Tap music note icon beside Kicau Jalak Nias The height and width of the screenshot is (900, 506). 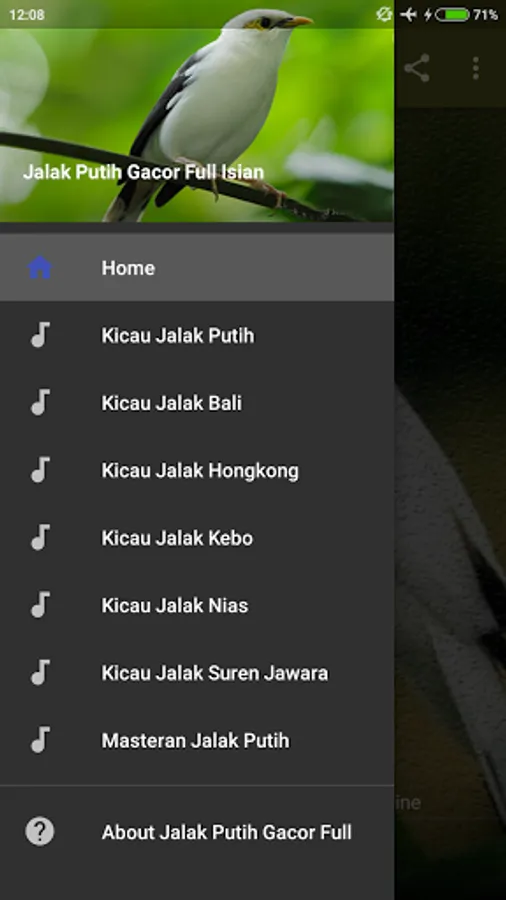pyautogui.click(x=40, y=605)
